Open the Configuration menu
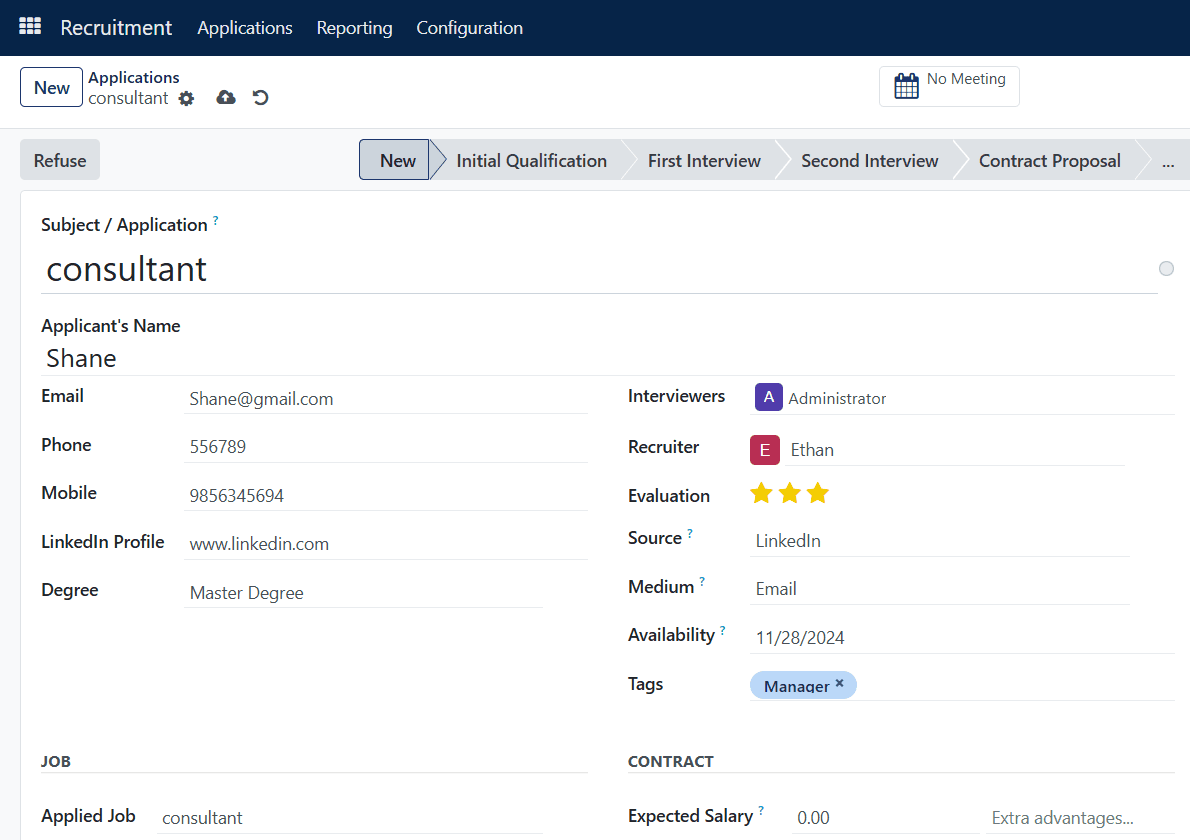The image size is (1190, 840). point(469,28)
